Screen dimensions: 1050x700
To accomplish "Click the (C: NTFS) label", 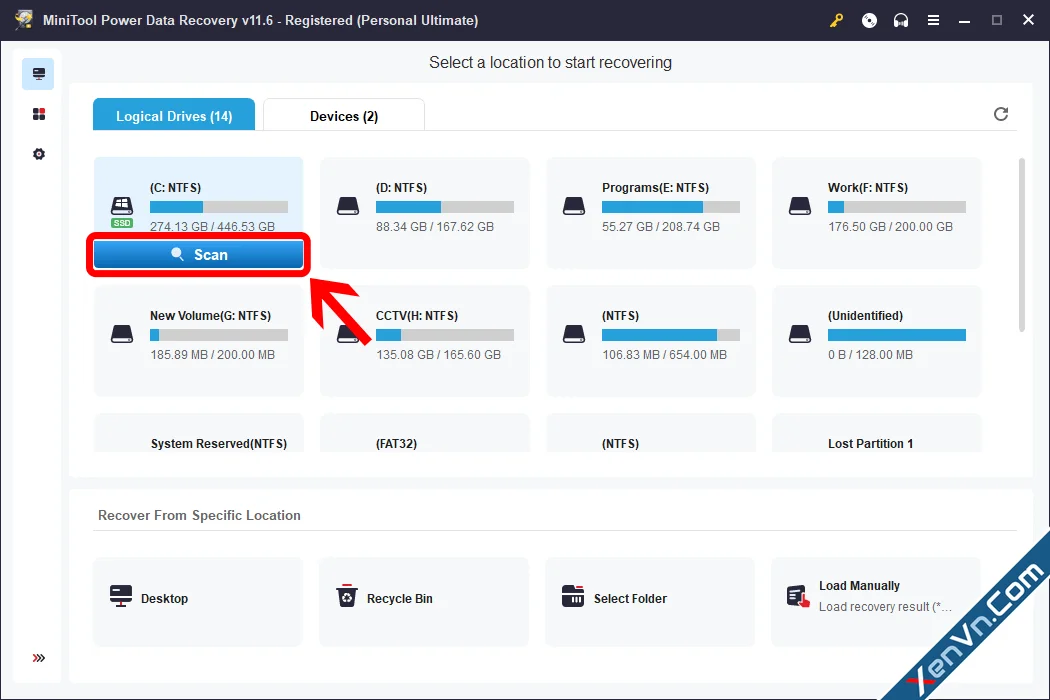I will (x=175, y=188).
